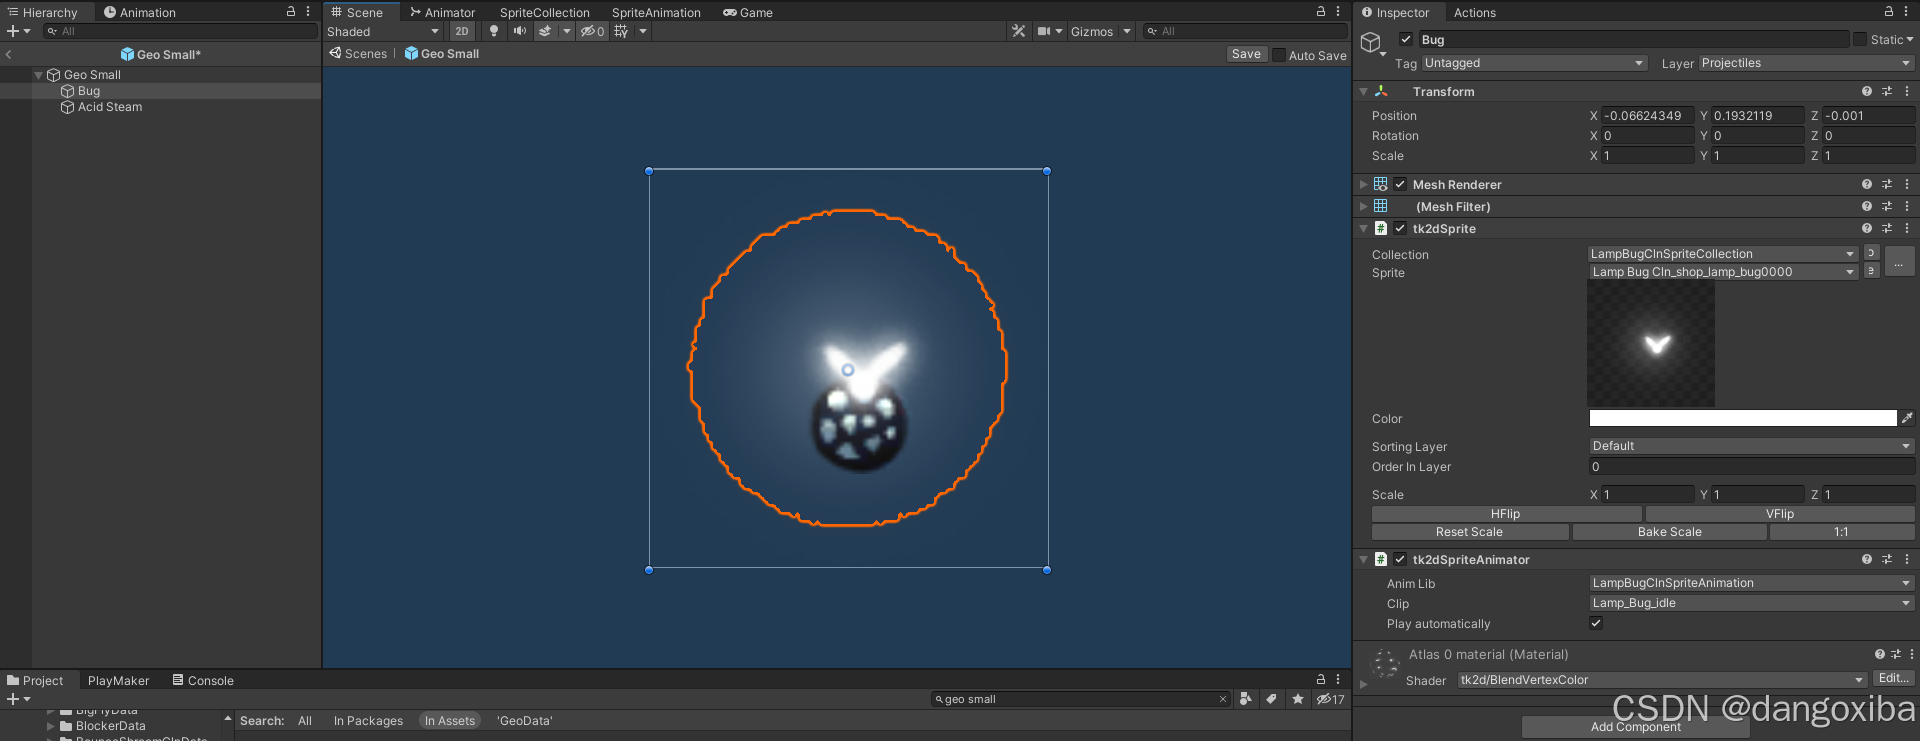
Task: Lock the Inspector panel
Action: [x=1889, y=12]
